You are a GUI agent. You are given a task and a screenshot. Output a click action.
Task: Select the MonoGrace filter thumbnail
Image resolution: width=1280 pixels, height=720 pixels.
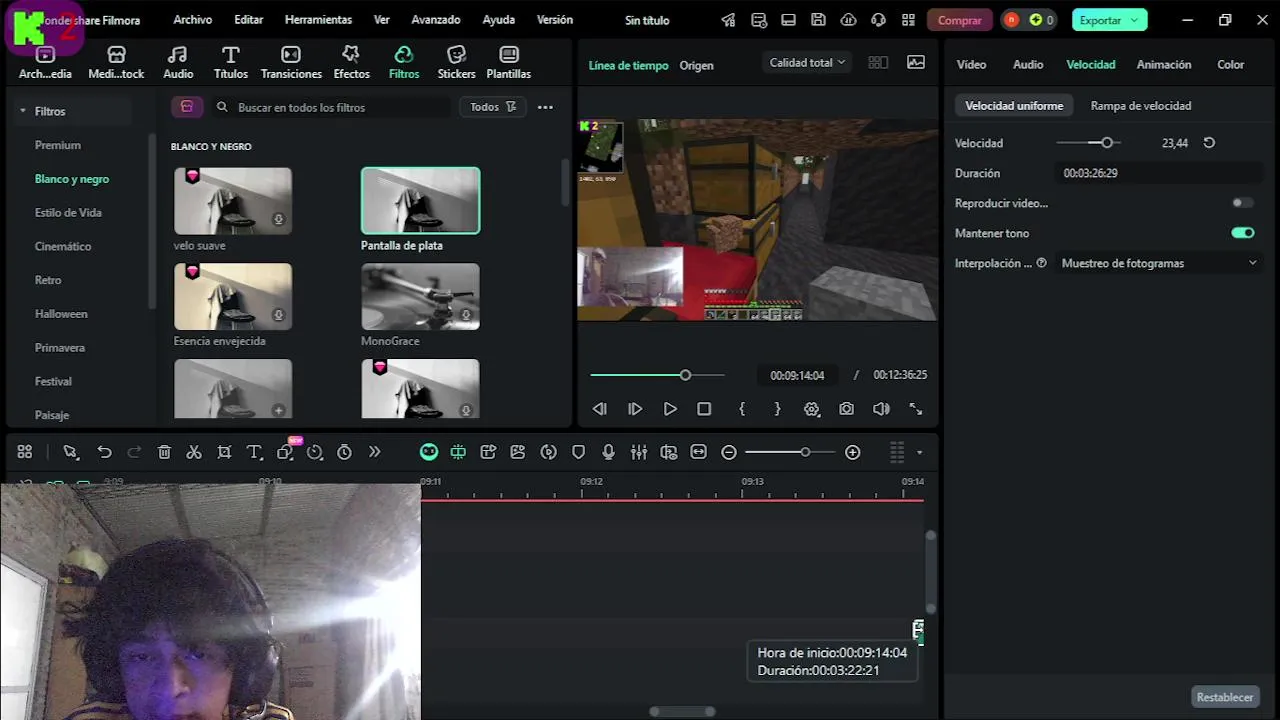point(420,296)
